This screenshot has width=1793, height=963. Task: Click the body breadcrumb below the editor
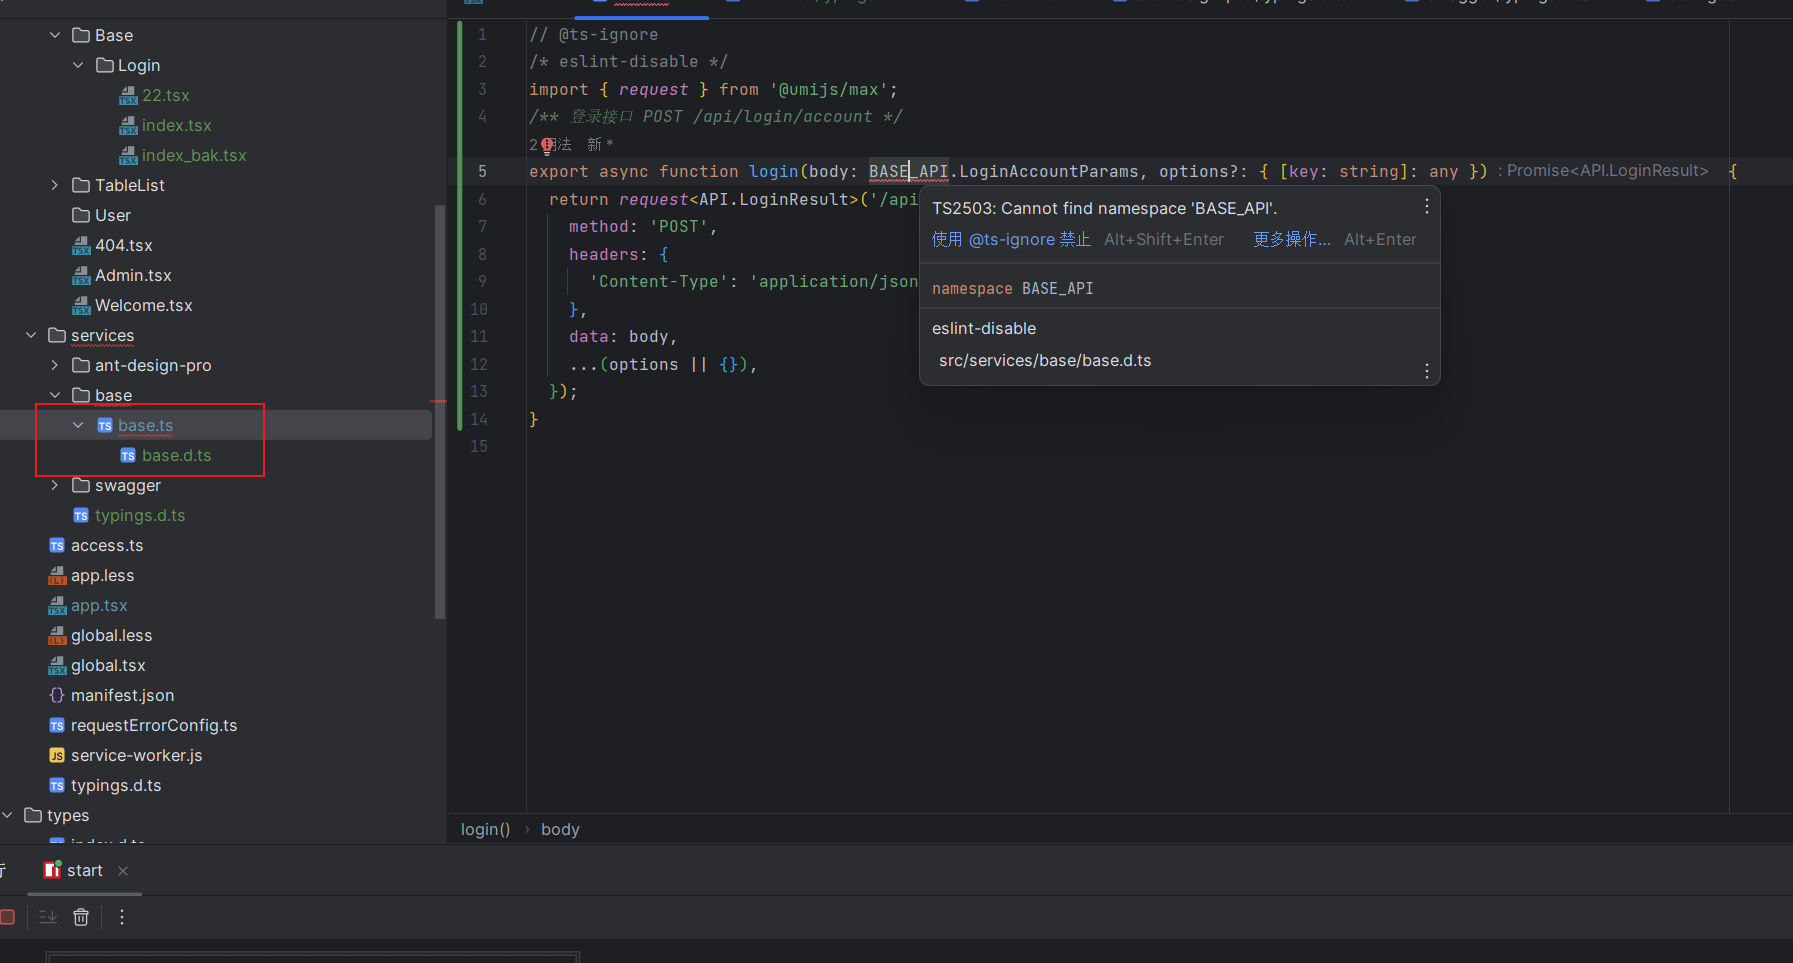[559, 829]
